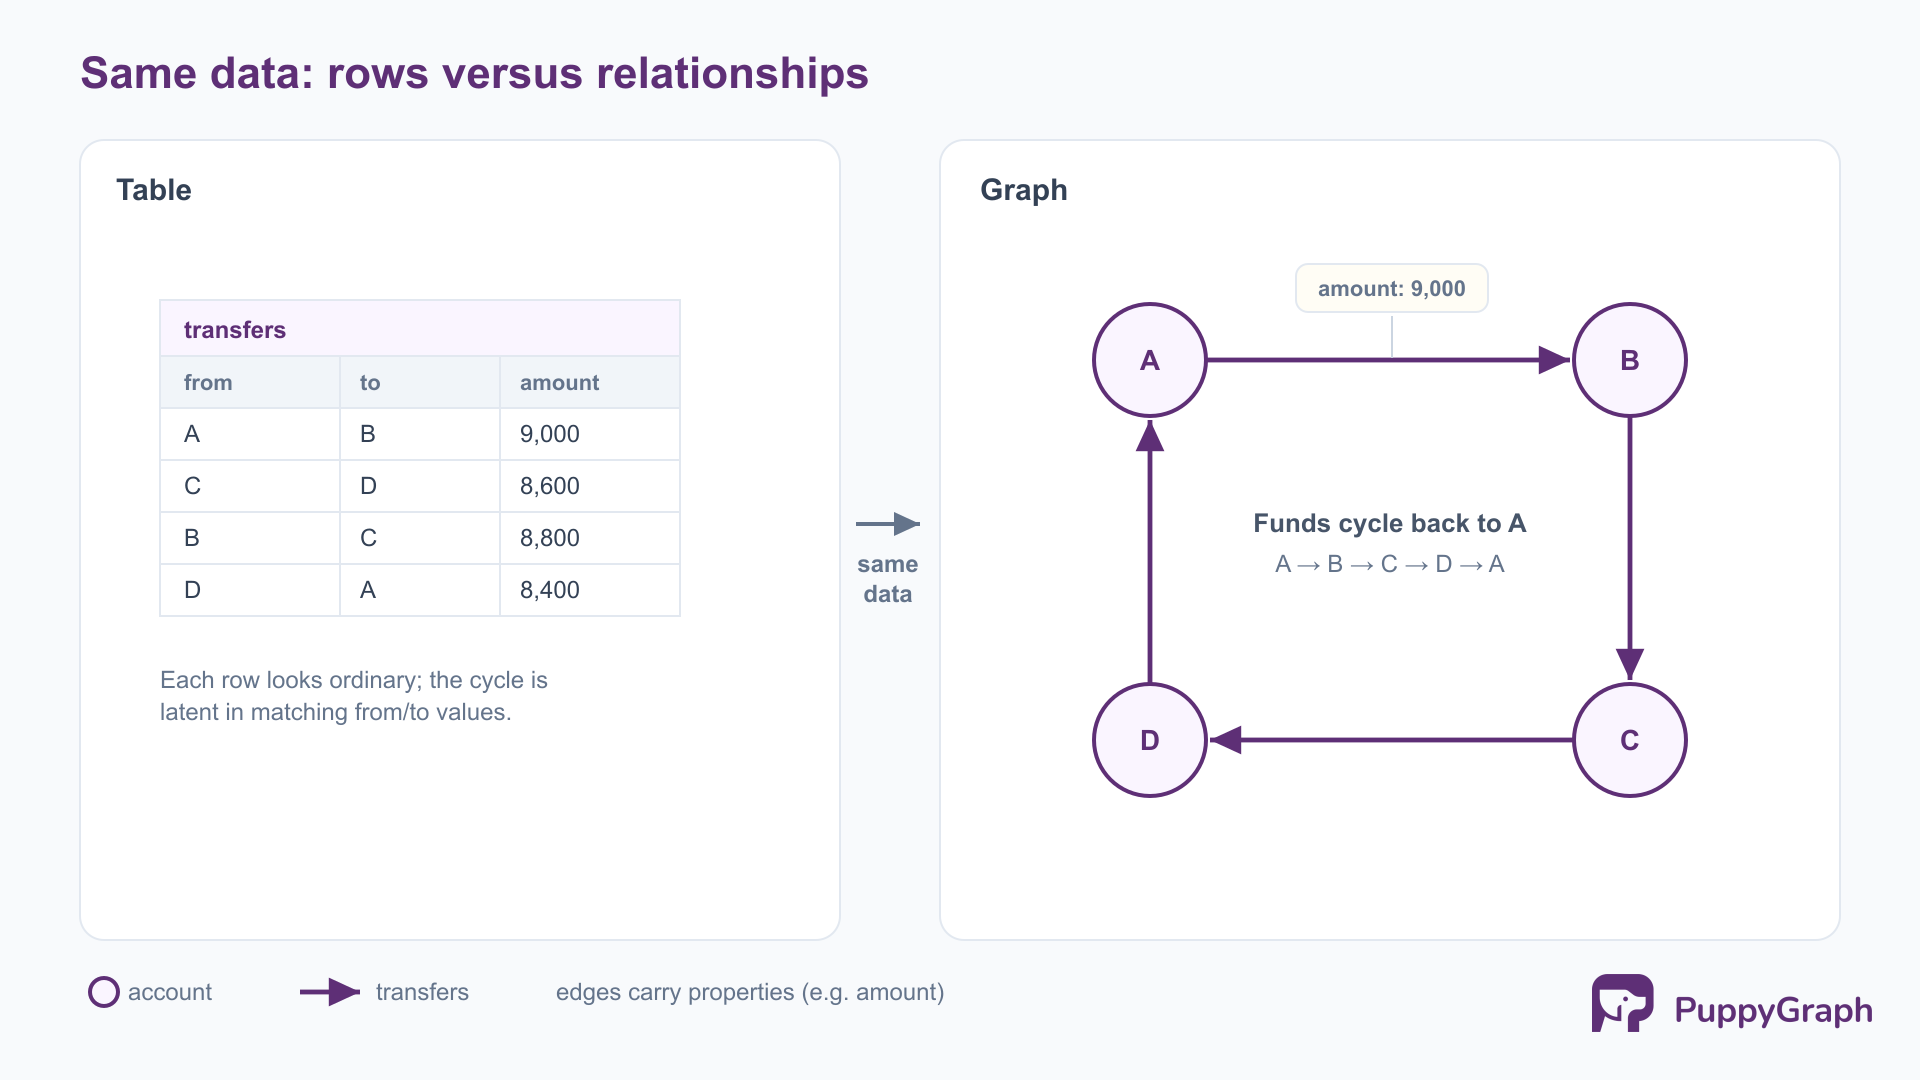Click the PuppyGraph brand name text
1920x1080 pixels.
pos(1773,1010)
